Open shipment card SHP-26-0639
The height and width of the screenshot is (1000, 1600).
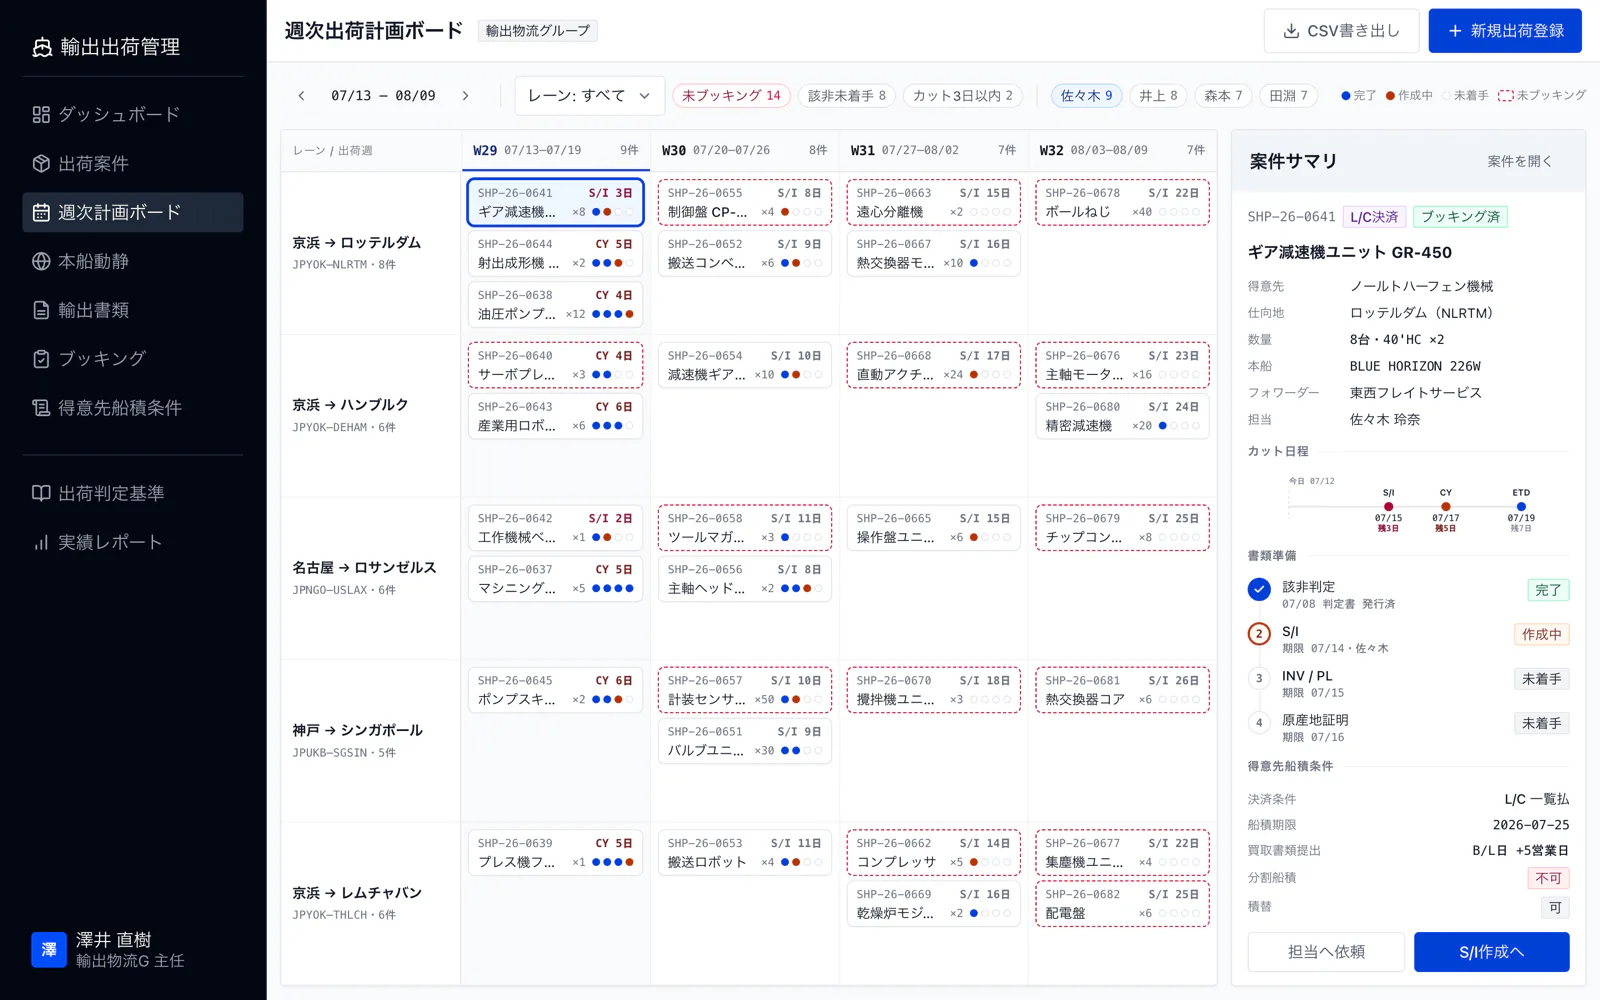555,853
